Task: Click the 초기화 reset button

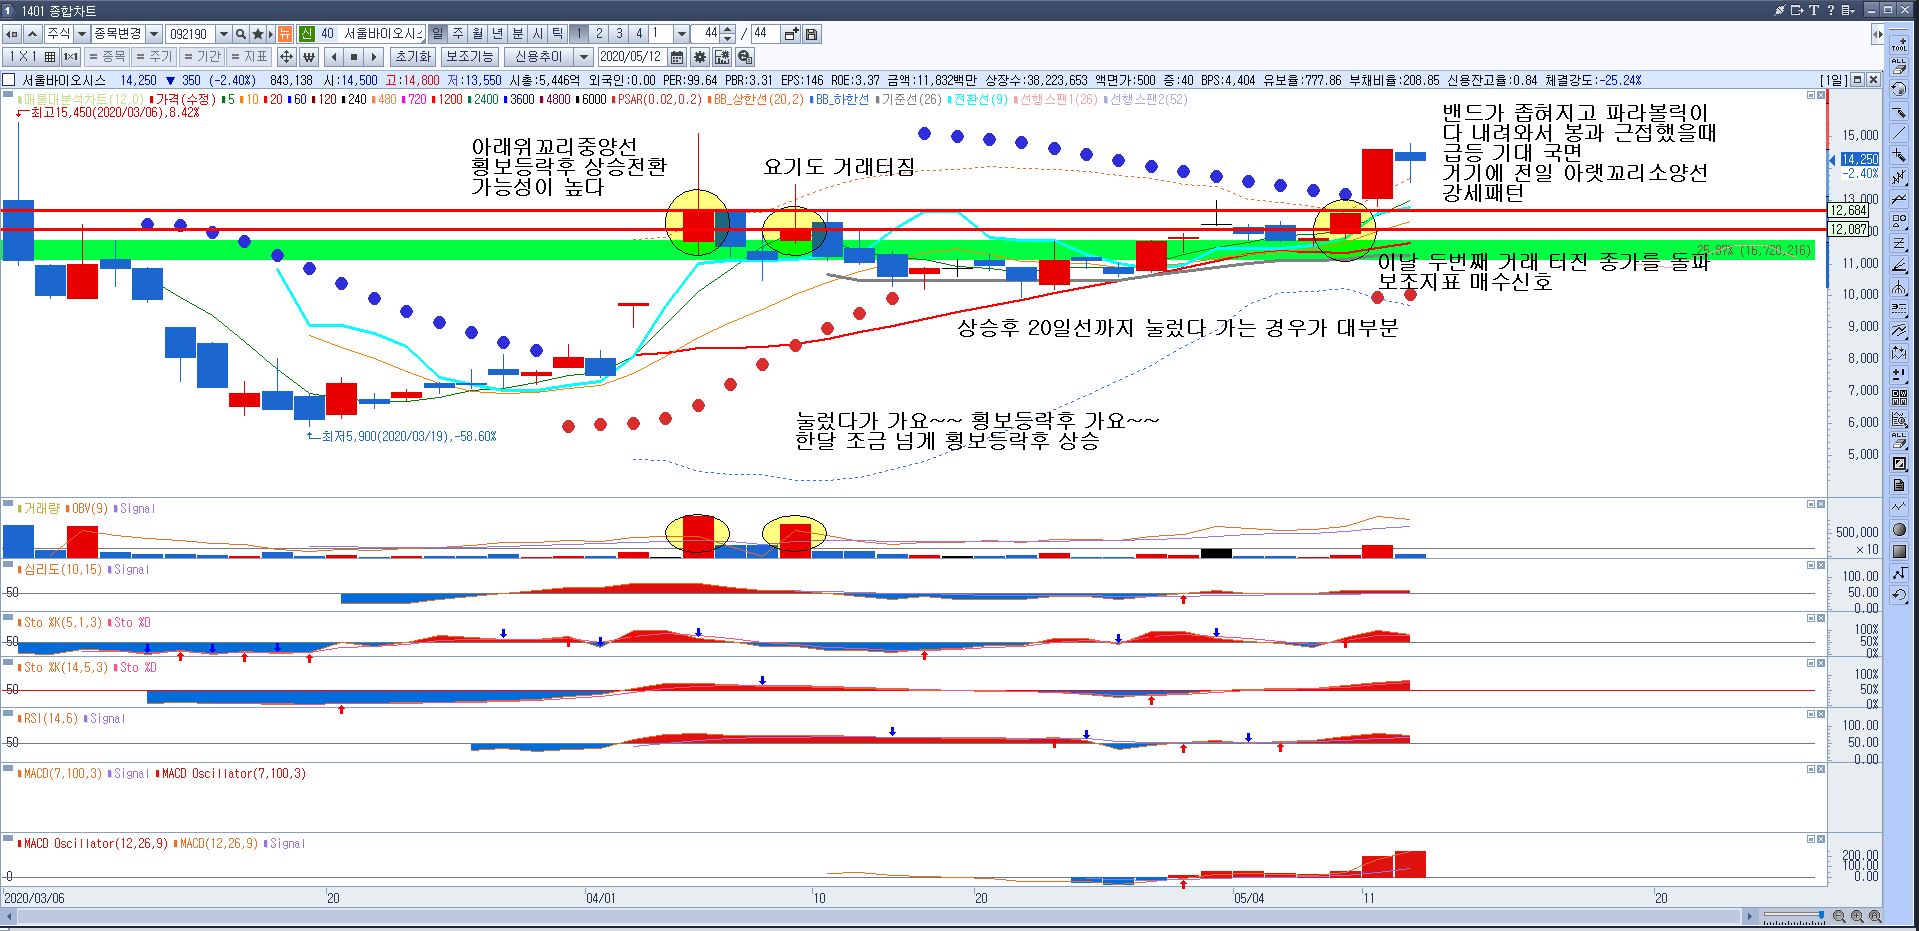Action: (x=412, y=57)
